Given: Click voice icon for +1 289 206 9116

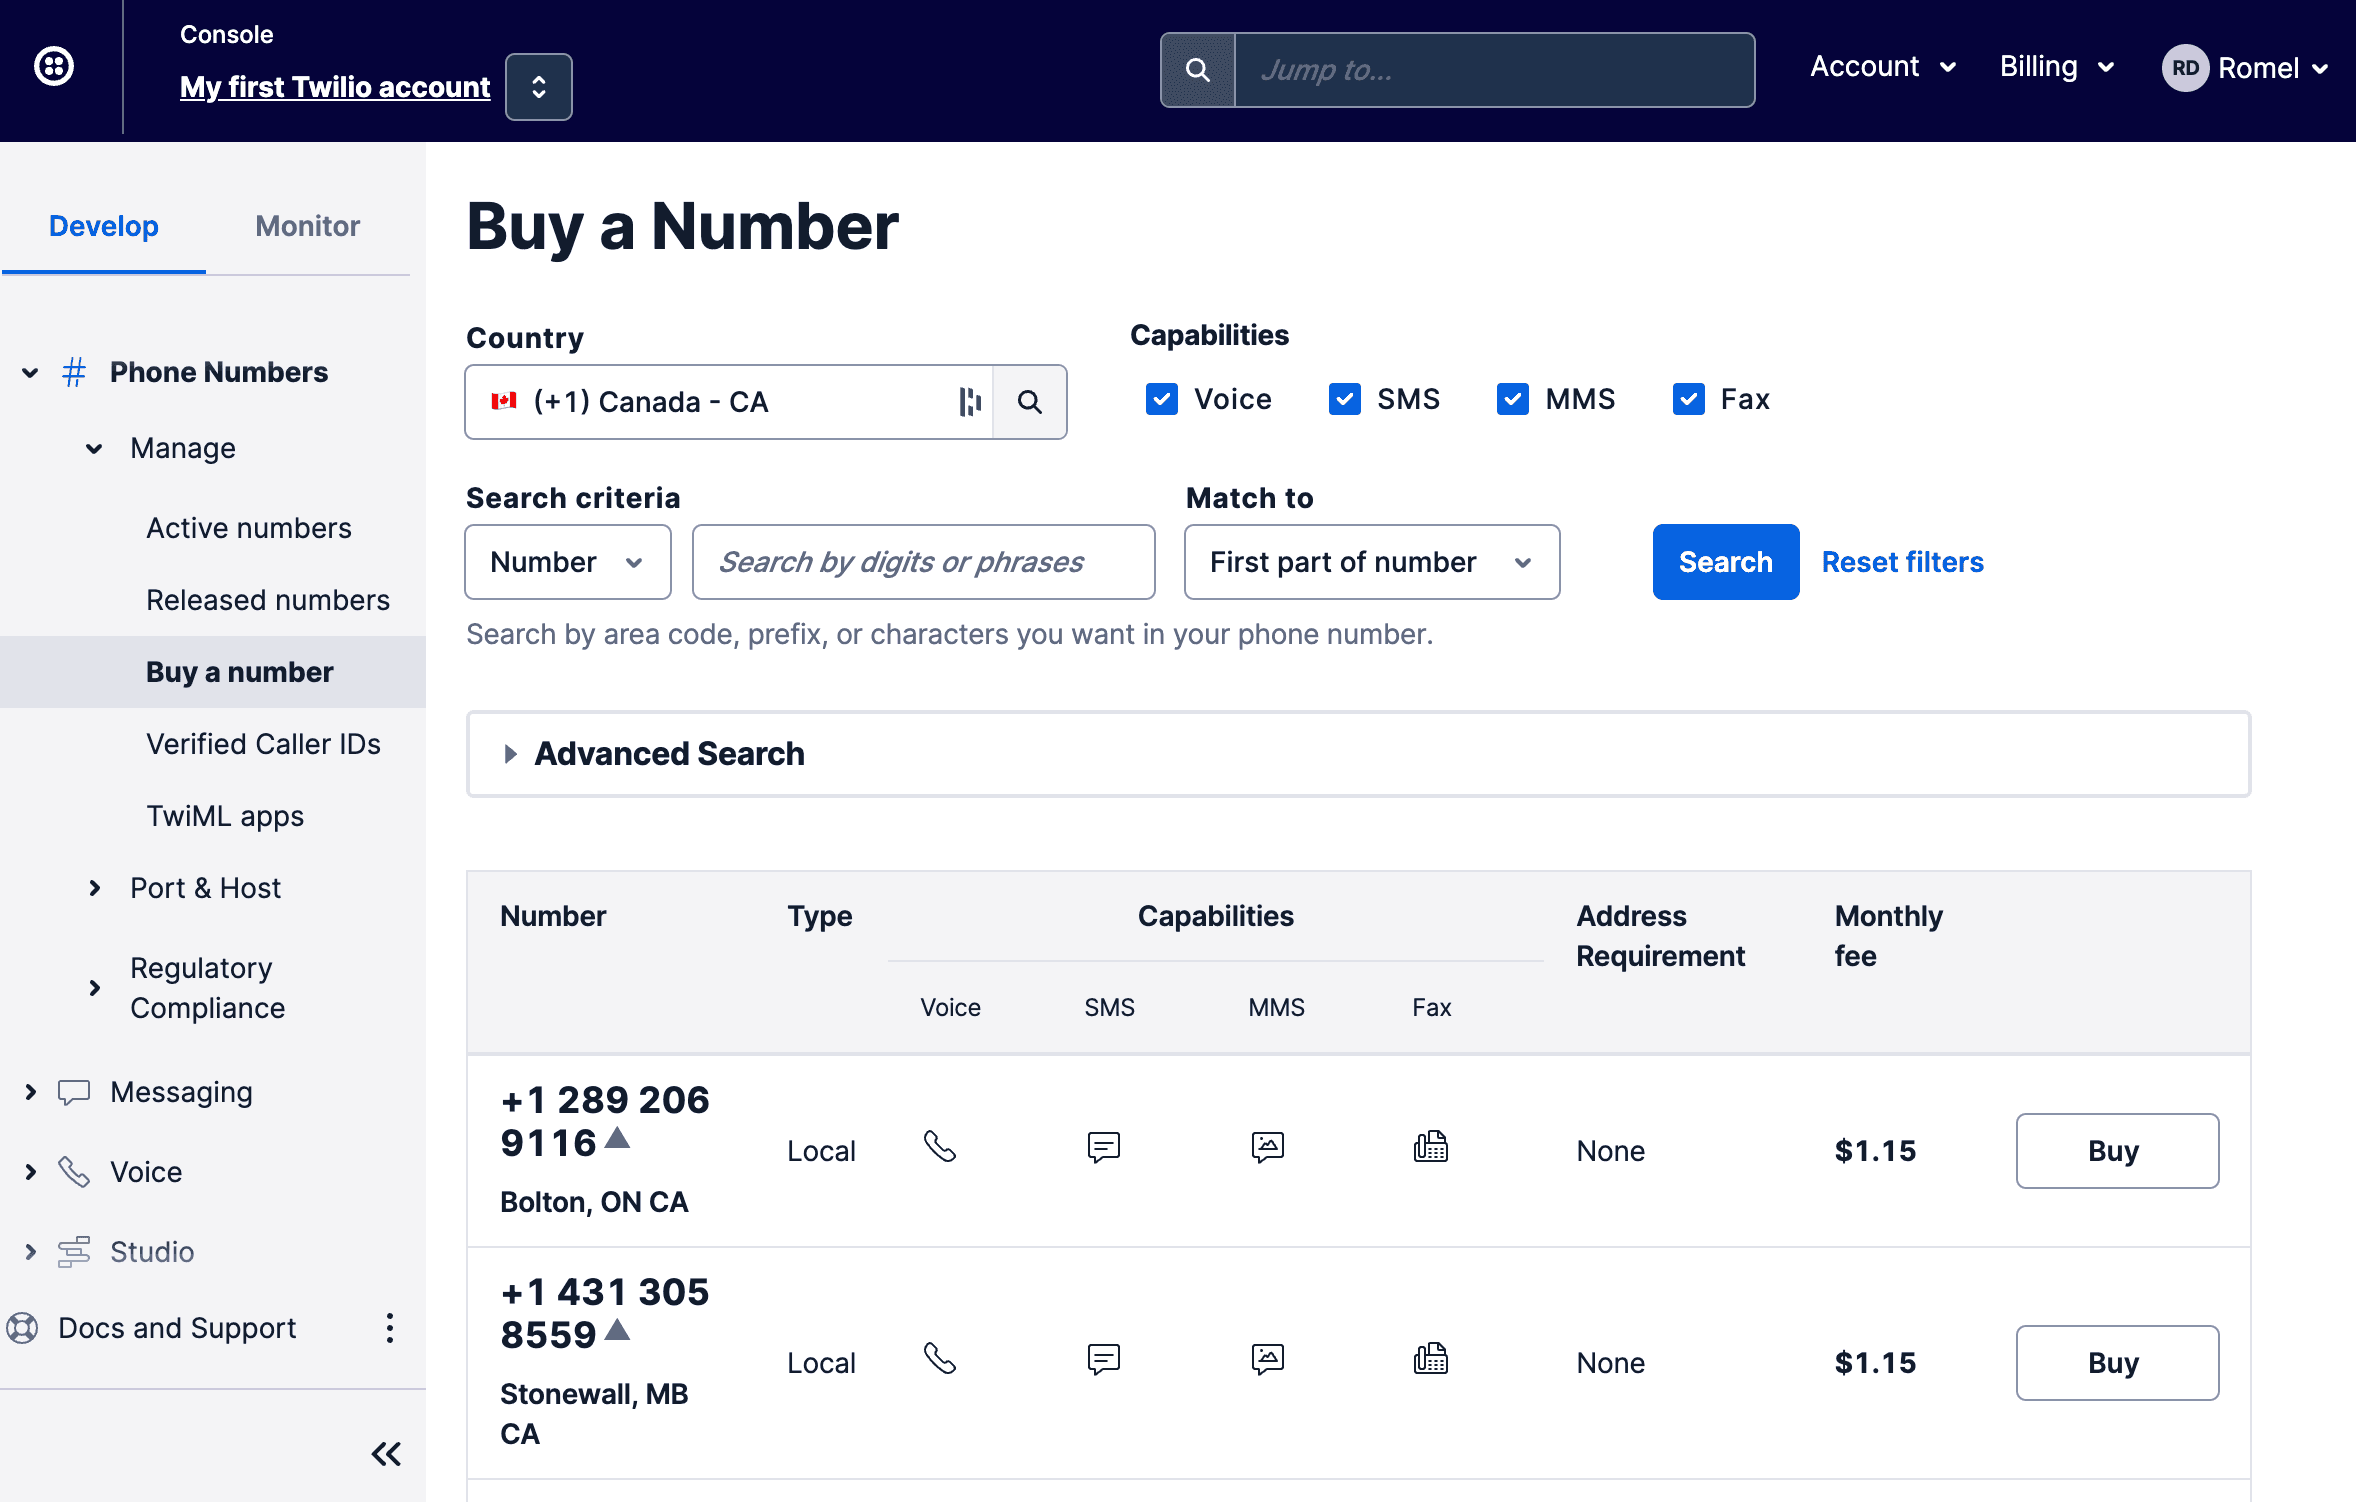Looking at the screenshot, I should (x=940, y=1147).
